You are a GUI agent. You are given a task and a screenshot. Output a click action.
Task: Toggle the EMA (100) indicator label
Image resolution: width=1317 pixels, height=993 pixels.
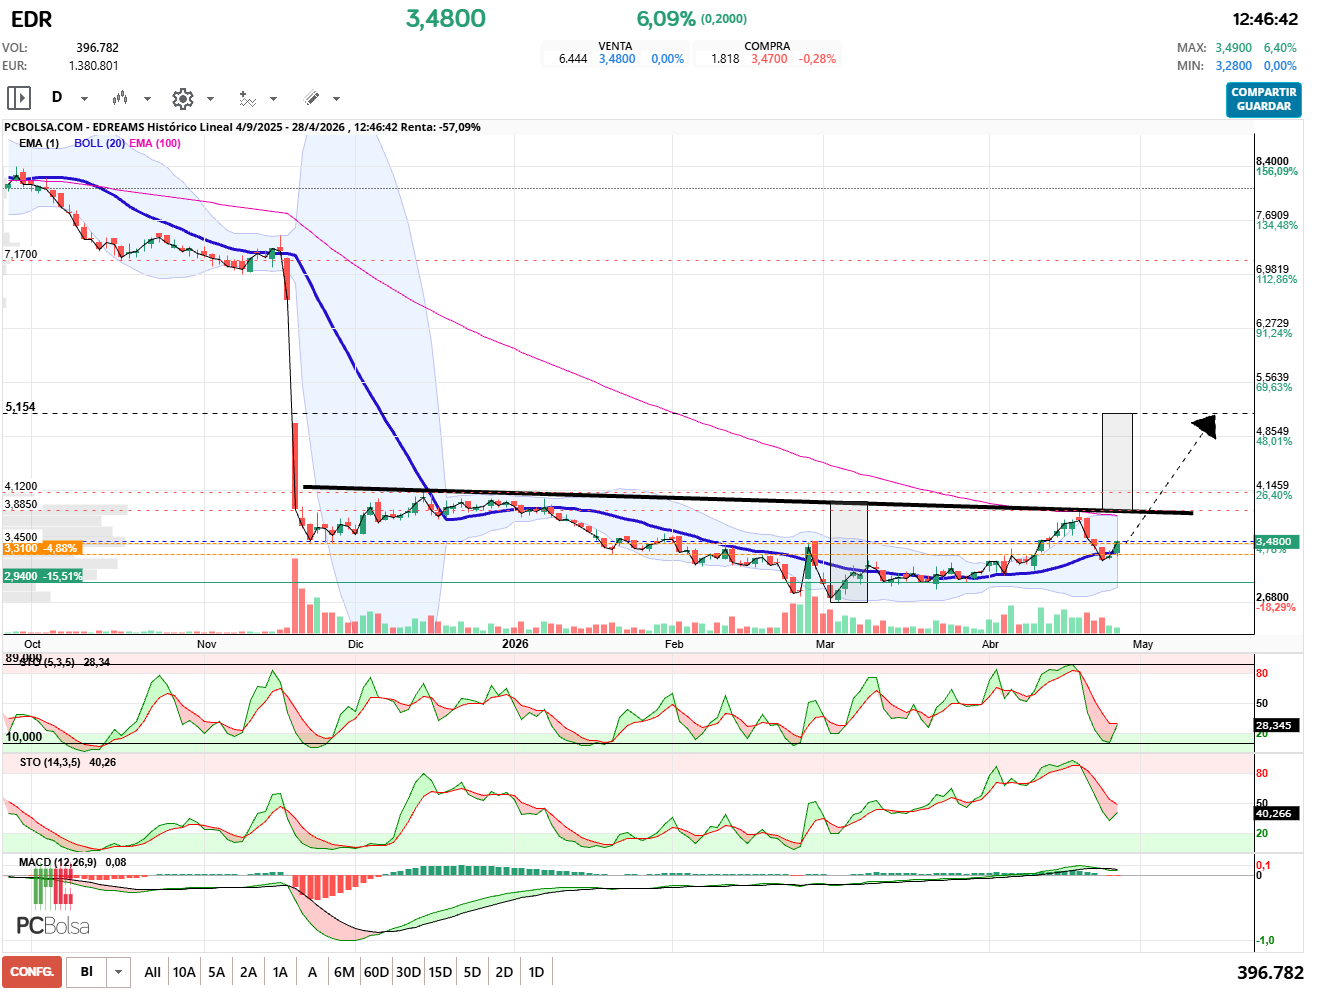click(155, 143)
